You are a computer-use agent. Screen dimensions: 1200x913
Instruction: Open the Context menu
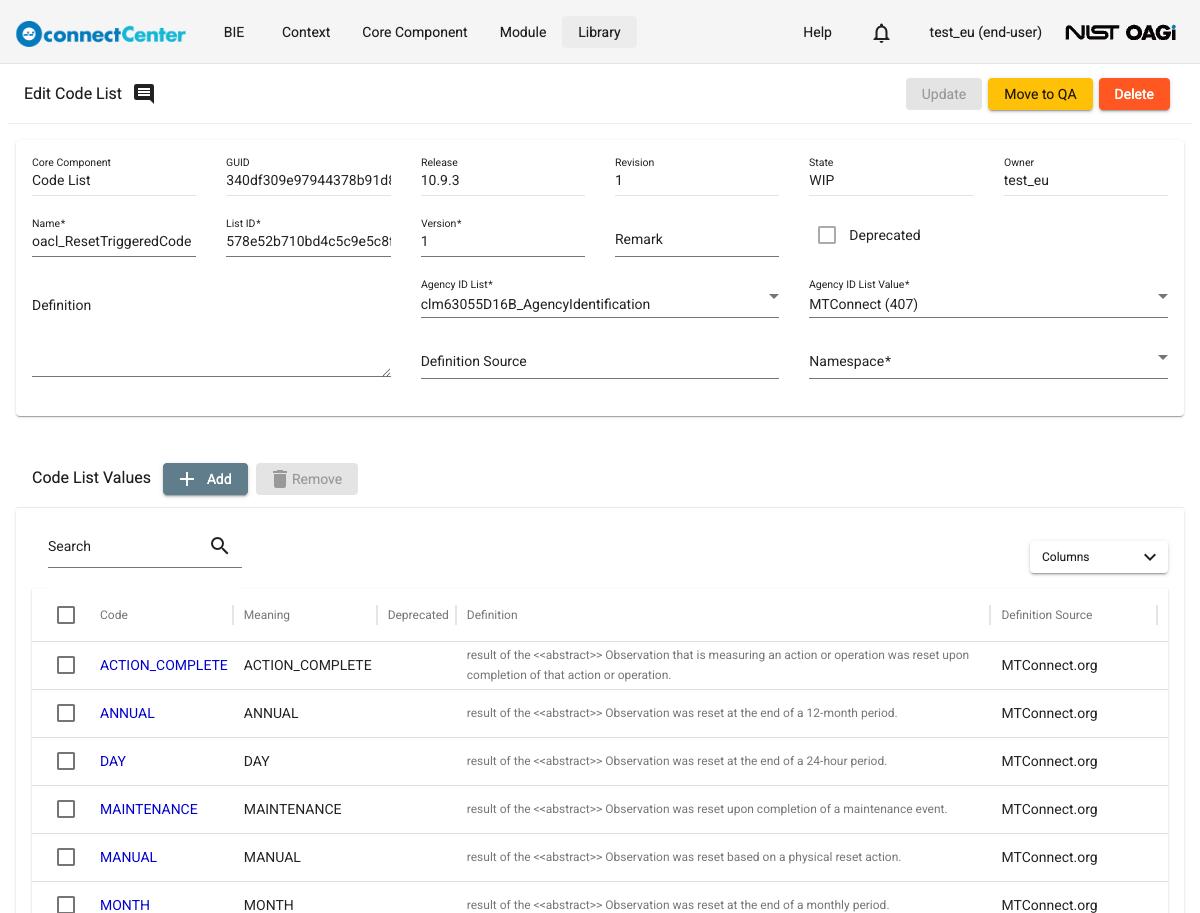[x=306, y=32]
